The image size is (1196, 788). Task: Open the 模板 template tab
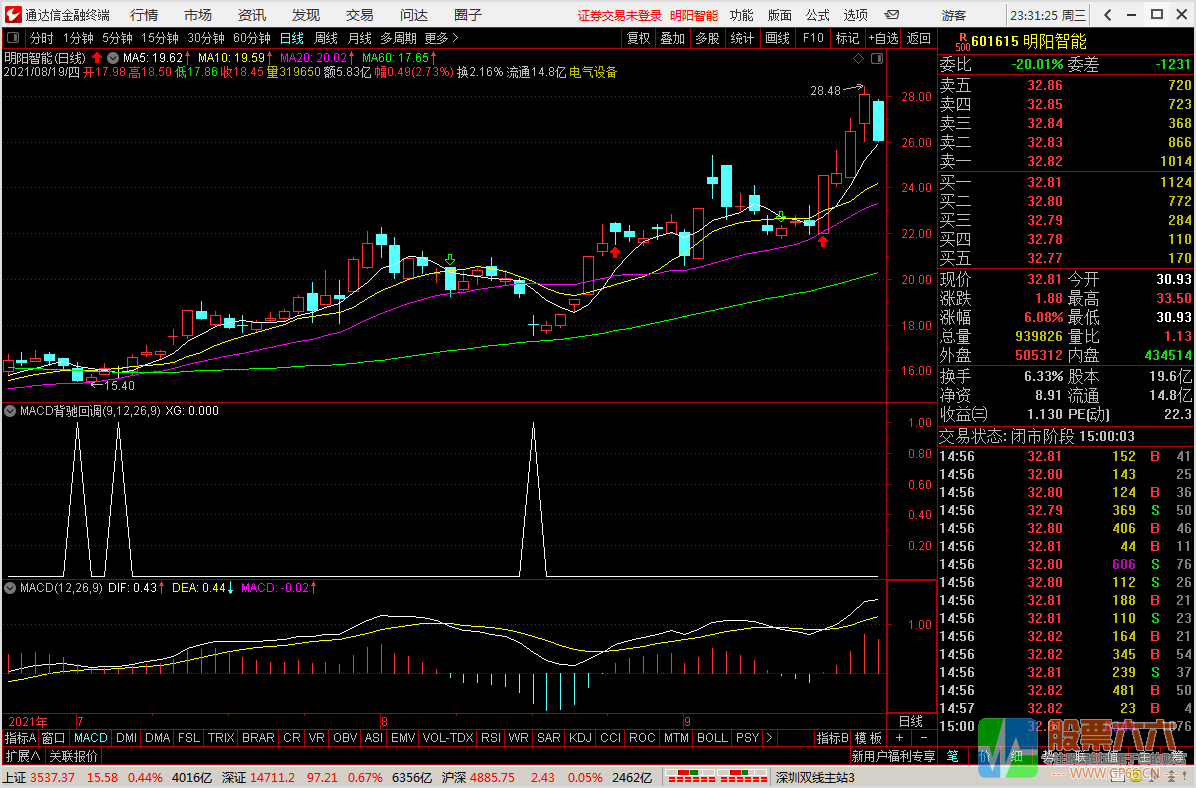[x=868, y=738]
